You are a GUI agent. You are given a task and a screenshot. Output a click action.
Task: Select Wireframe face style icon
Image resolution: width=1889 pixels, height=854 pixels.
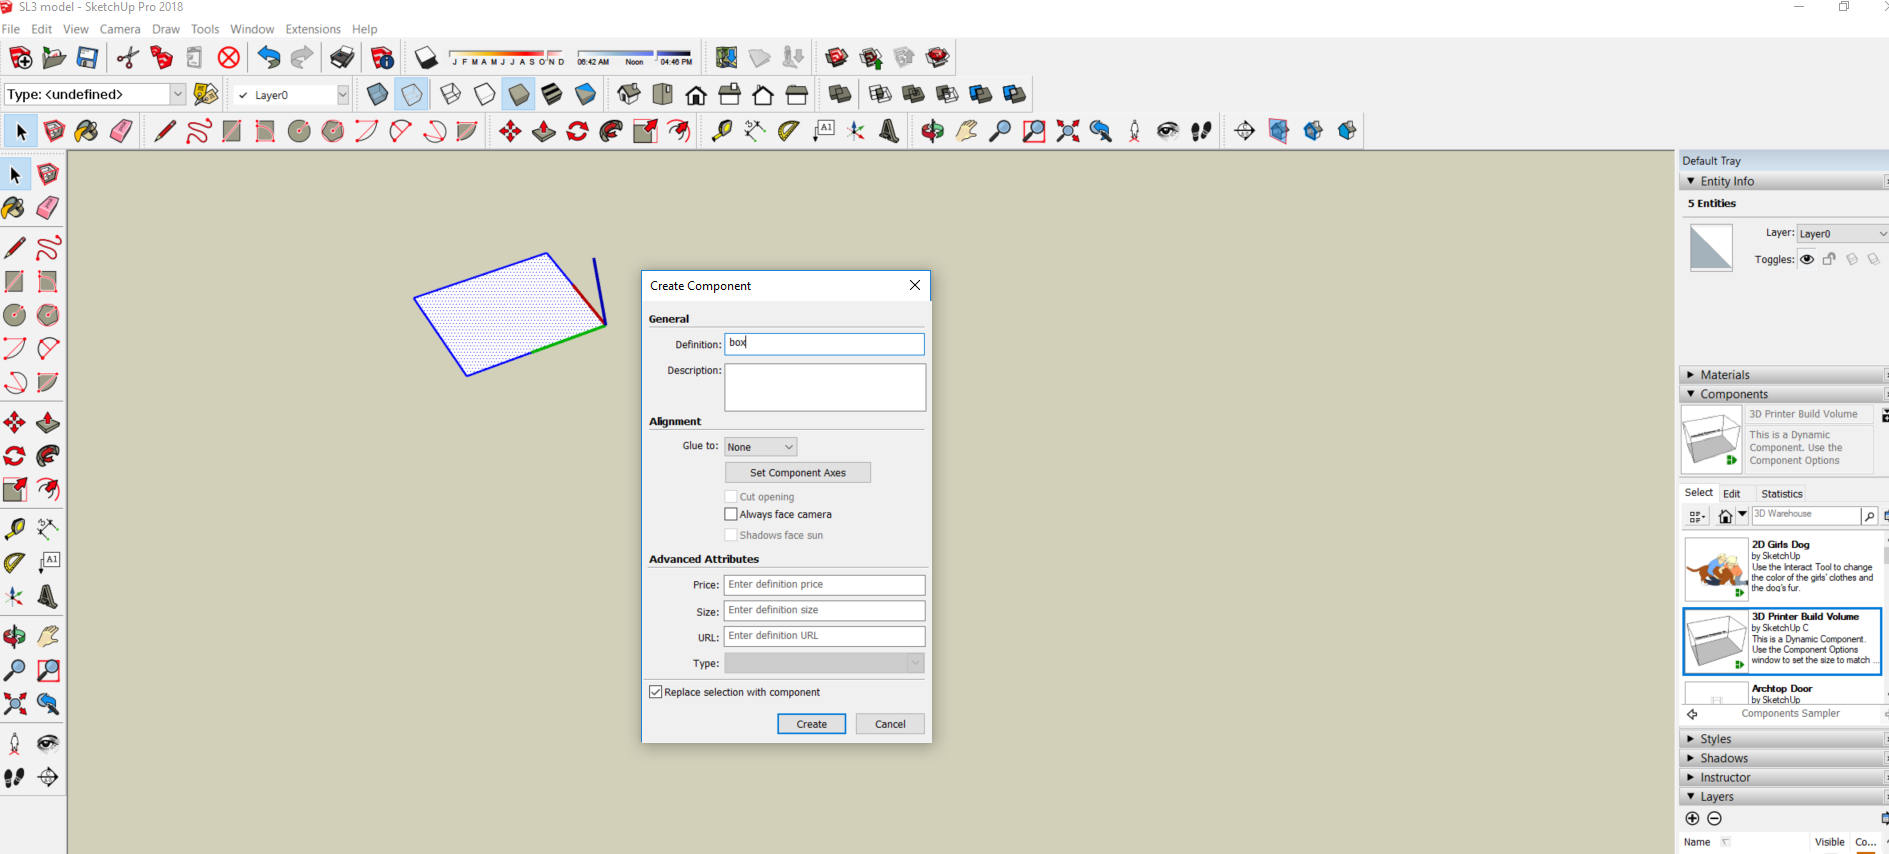click(x=450, y=94)
